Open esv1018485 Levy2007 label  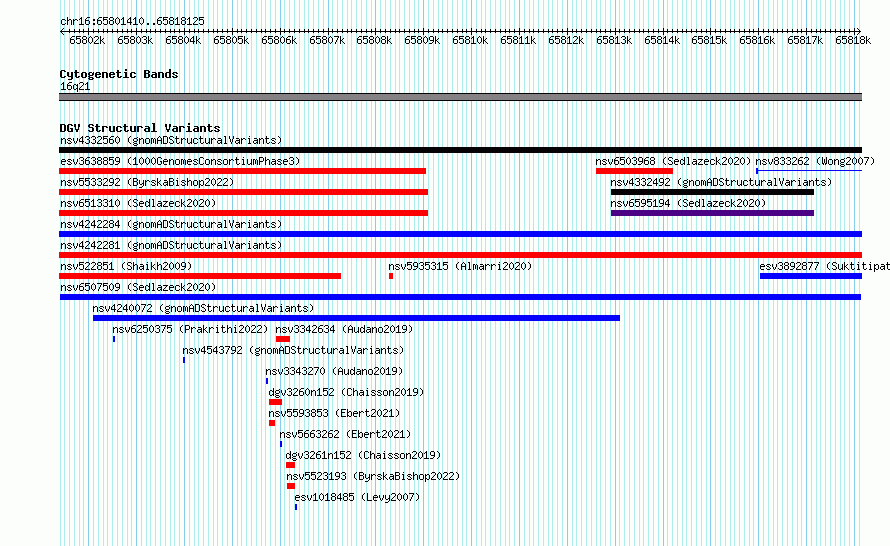357,497
